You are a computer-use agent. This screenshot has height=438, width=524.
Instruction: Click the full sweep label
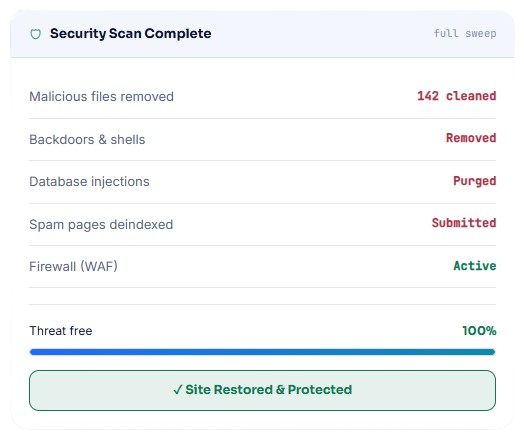click(x=465, y=33)
